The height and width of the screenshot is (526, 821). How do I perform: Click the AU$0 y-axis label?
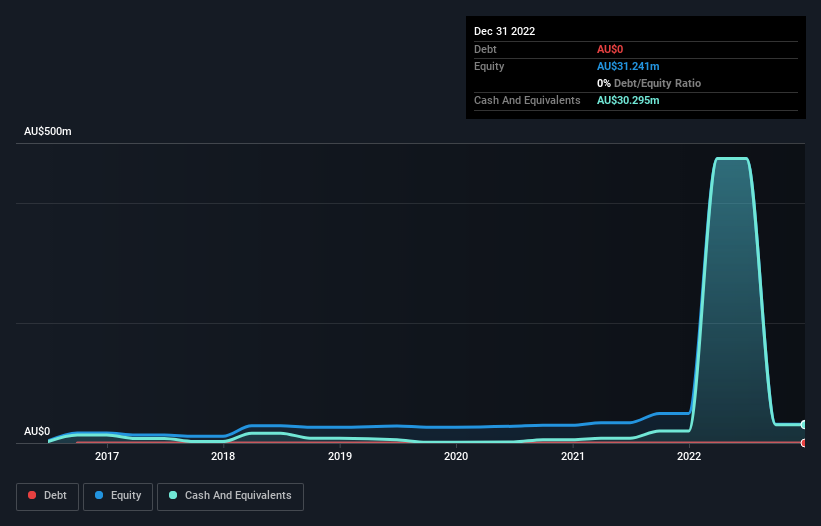(37, 431)
